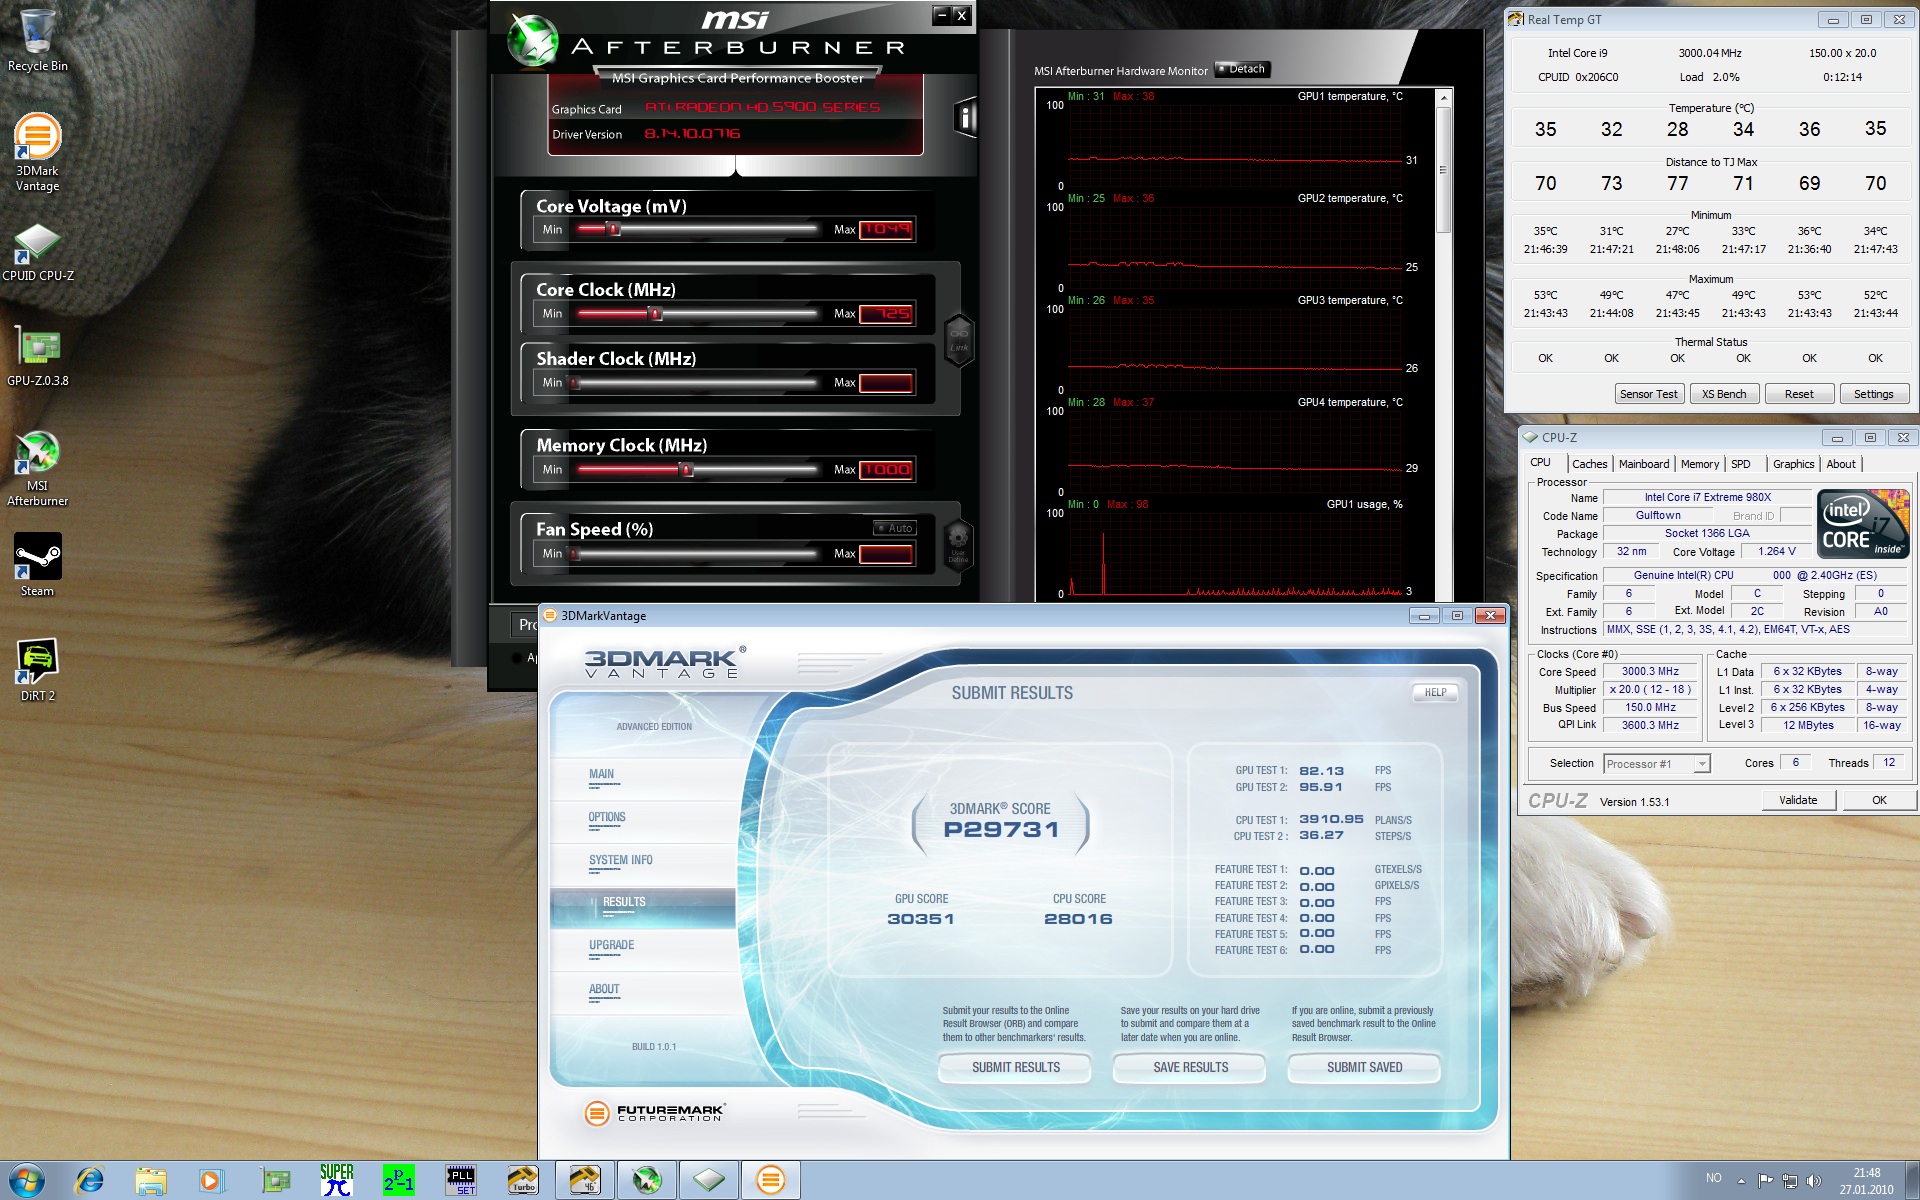This screenshot has height=1200, width=1920.
Task: Open the Recycle Bin desktop icon
Action: coord(37,40)
